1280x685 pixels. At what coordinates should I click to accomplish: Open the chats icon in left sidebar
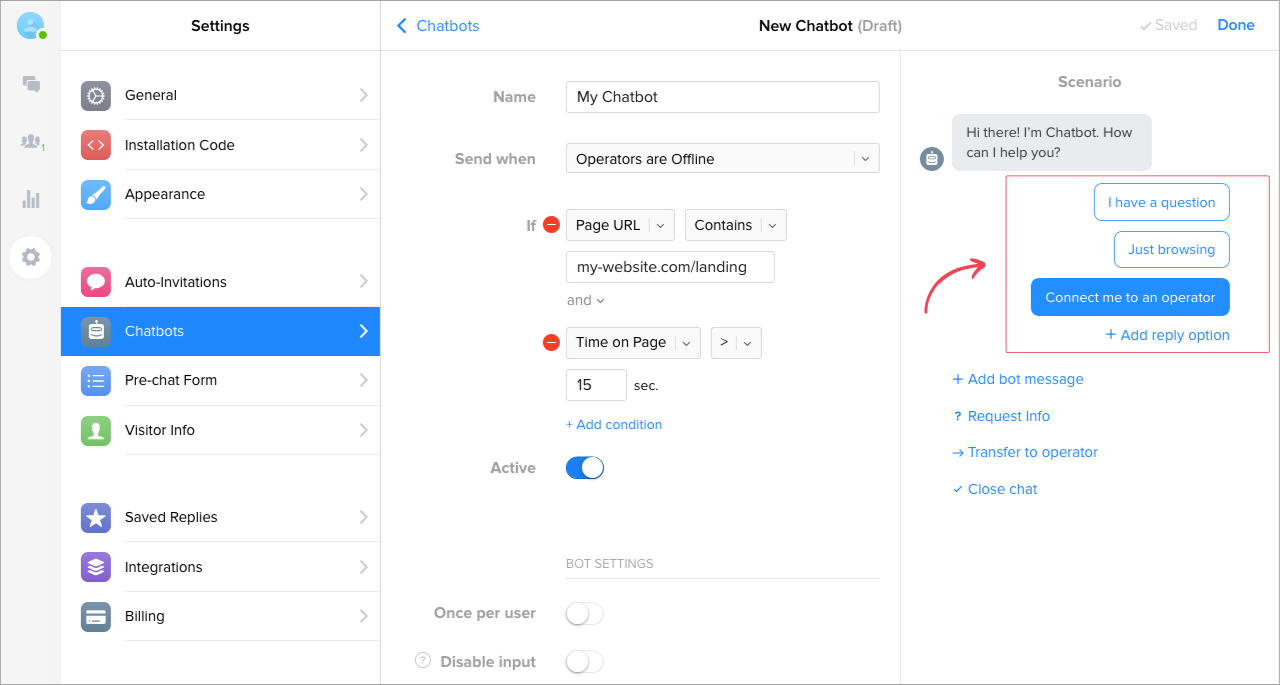[x=31, y=84]
